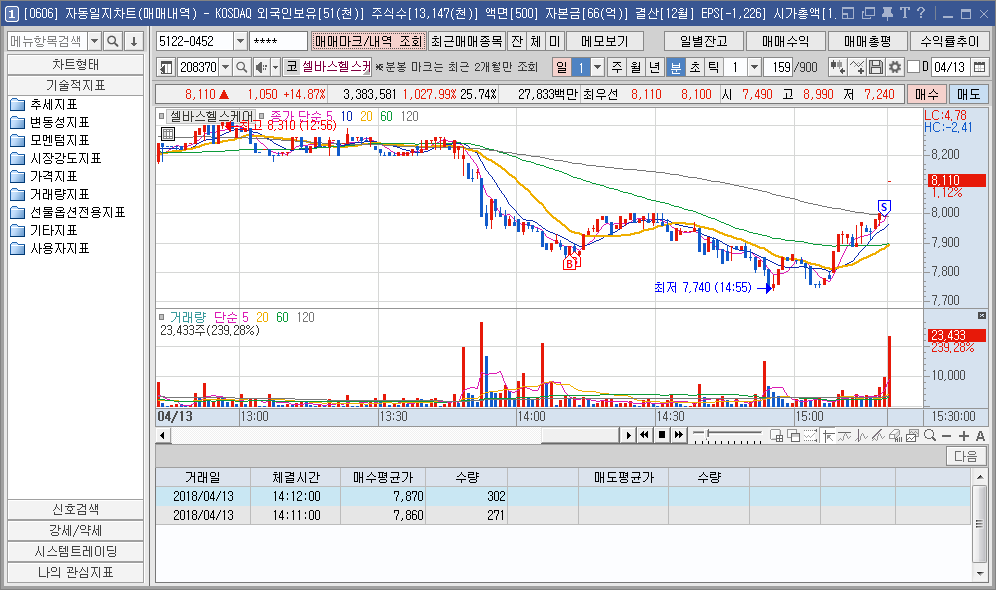Click the window grid split icon
The height and width of the screenshot is (590, 996).
coord(776,436)
